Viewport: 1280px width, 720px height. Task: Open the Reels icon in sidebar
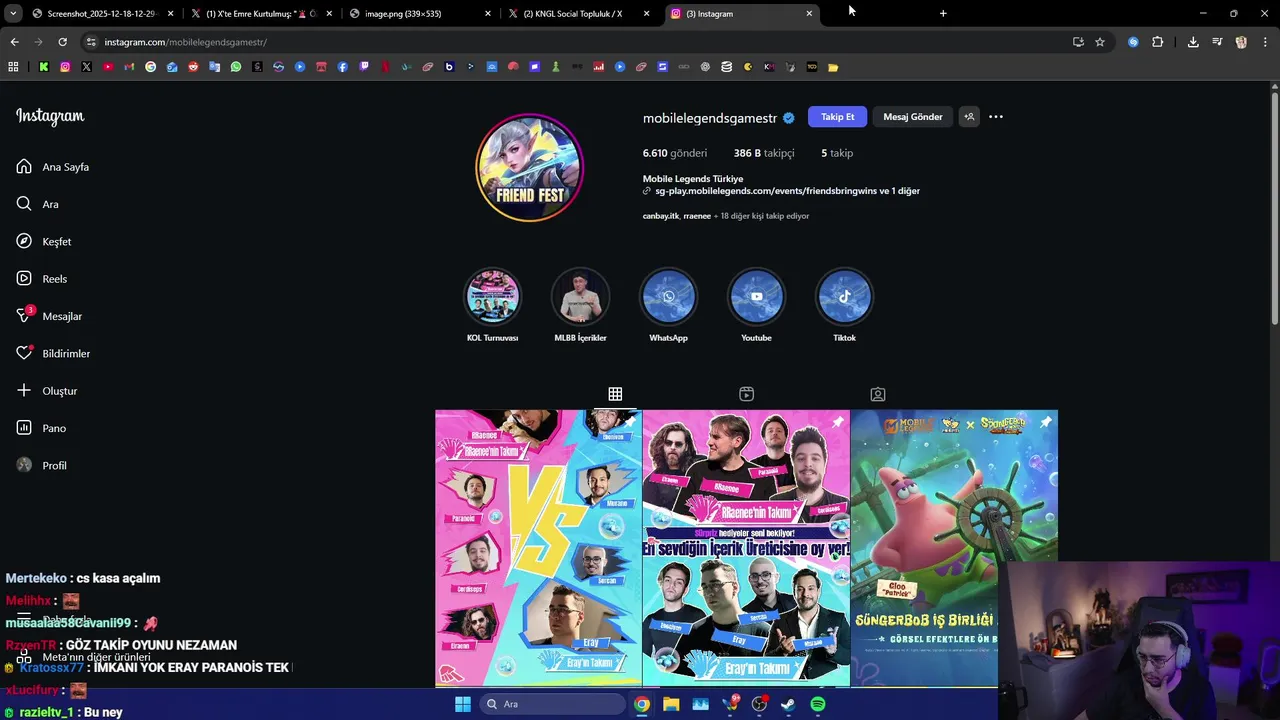coord(24,279)
